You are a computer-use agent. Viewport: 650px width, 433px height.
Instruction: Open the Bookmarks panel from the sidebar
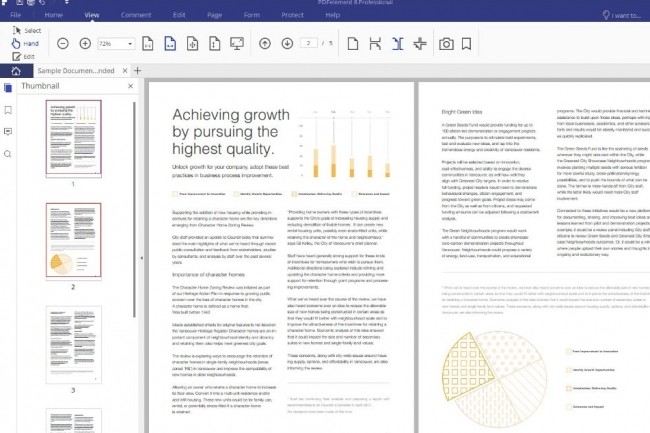click(x=8, y=110)
